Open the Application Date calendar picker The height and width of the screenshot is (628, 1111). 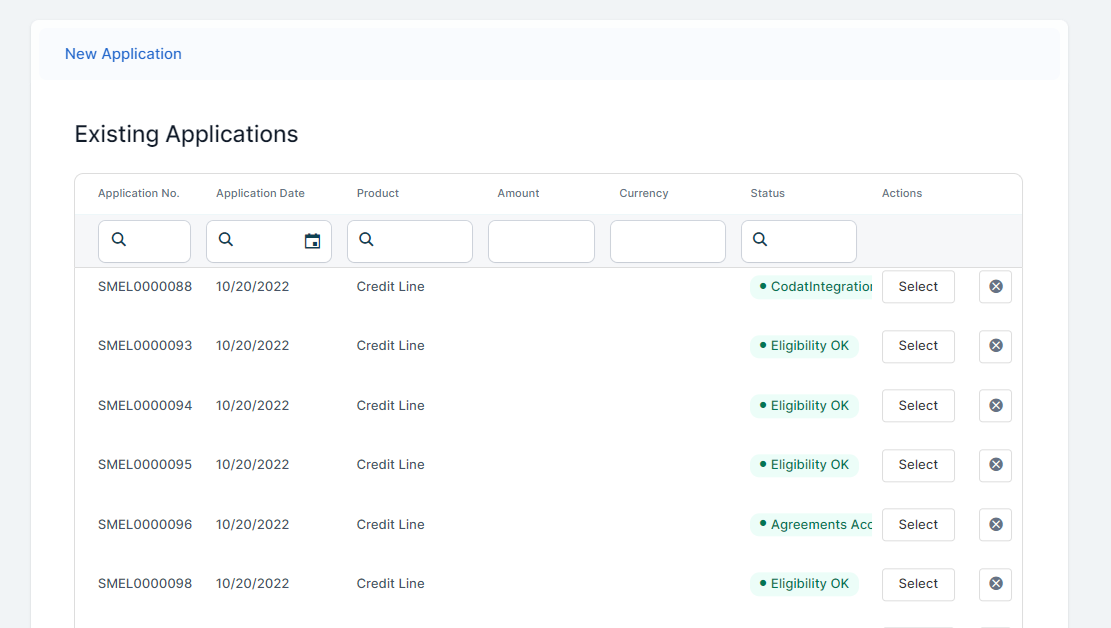click(x=312, y=241)
